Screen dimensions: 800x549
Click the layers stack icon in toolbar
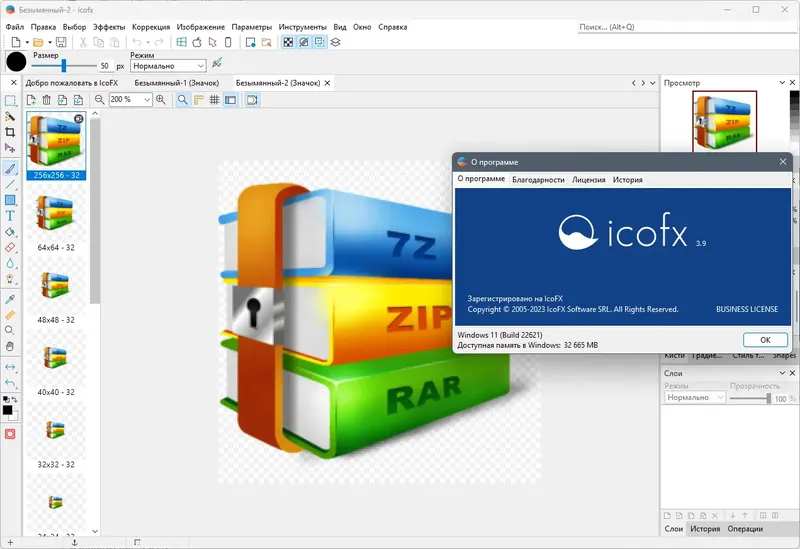[335, 42]
